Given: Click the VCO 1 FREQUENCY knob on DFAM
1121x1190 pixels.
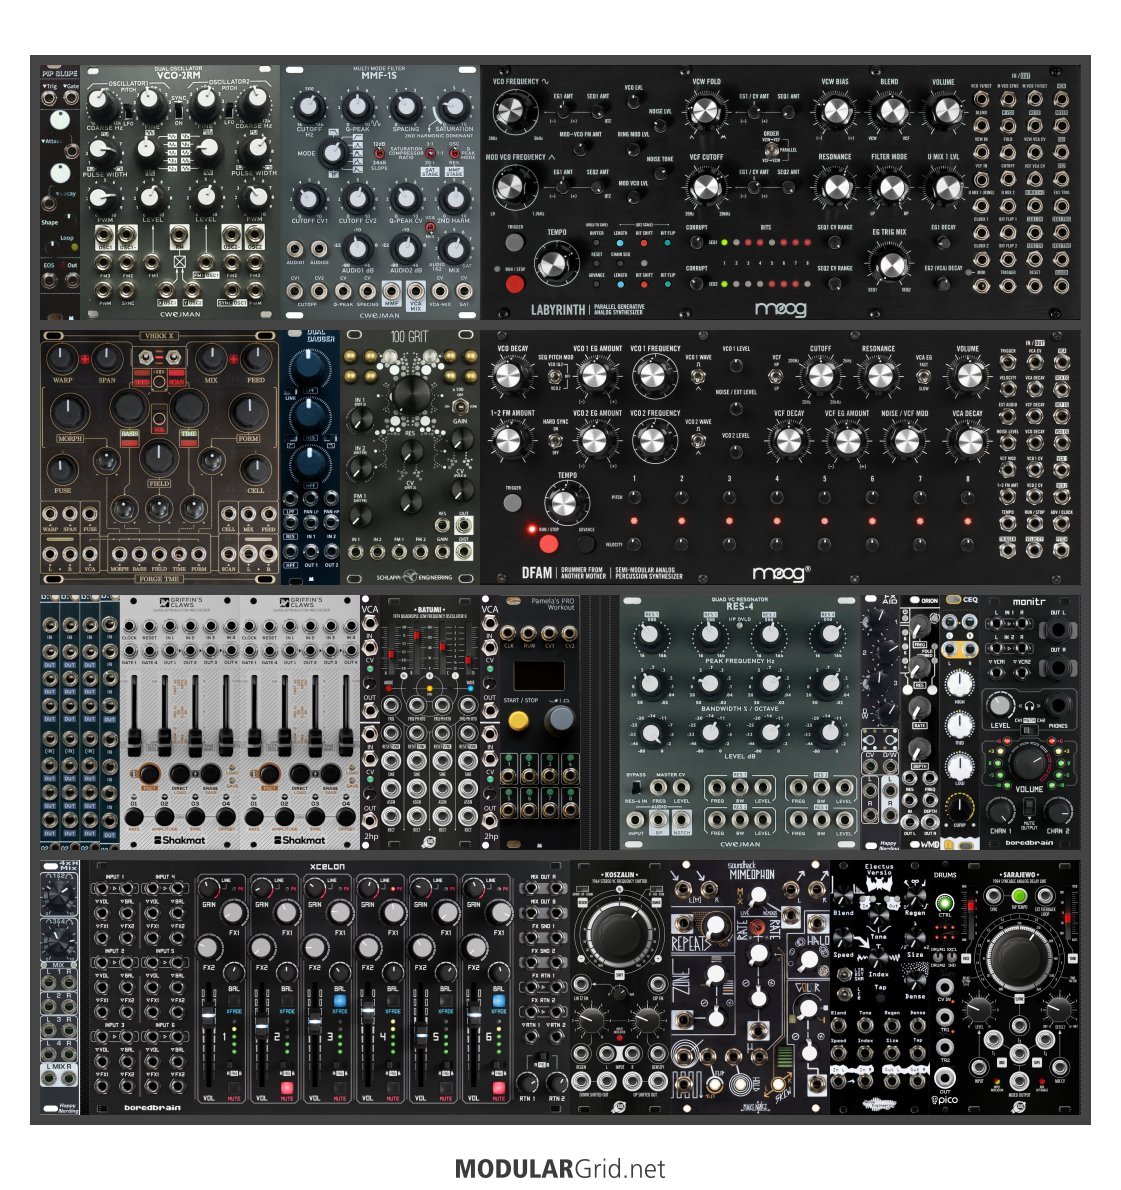Looking at the screenshot, I should point(653,376).
